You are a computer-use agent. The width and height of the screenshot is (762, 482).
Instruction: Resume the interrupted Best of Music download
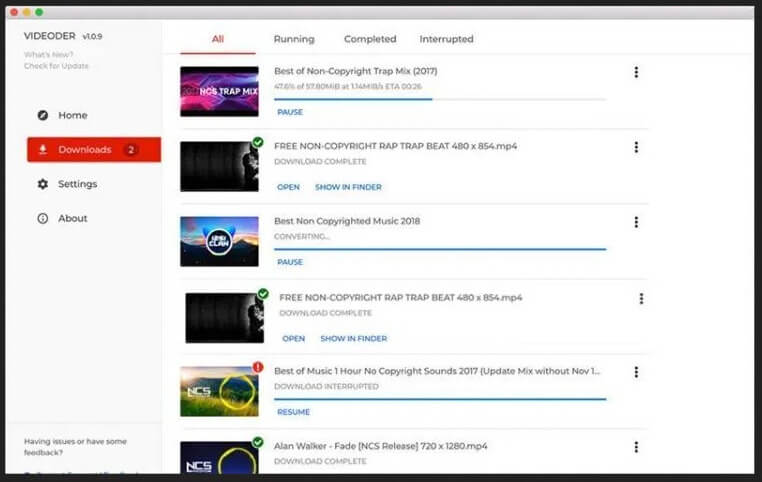[294, 412]
